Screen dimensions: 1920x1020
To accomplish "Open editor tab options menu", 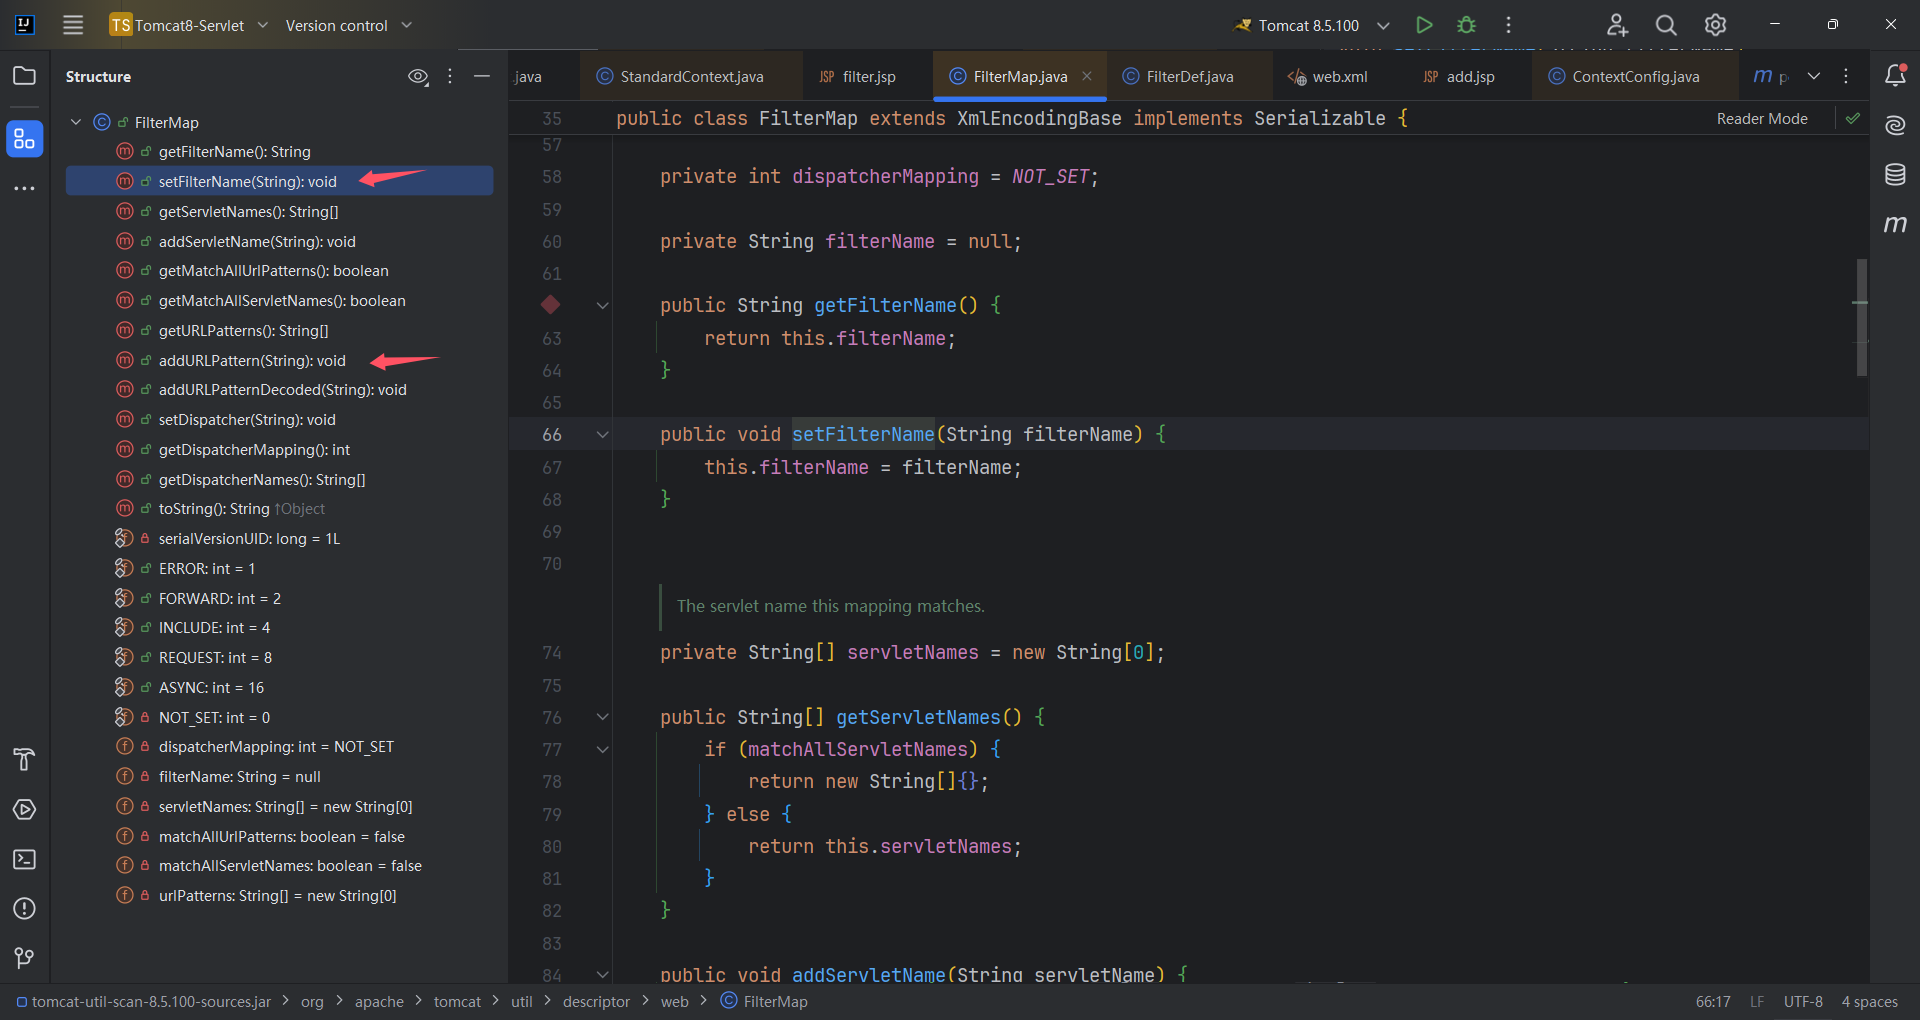I will (1846, 76).
